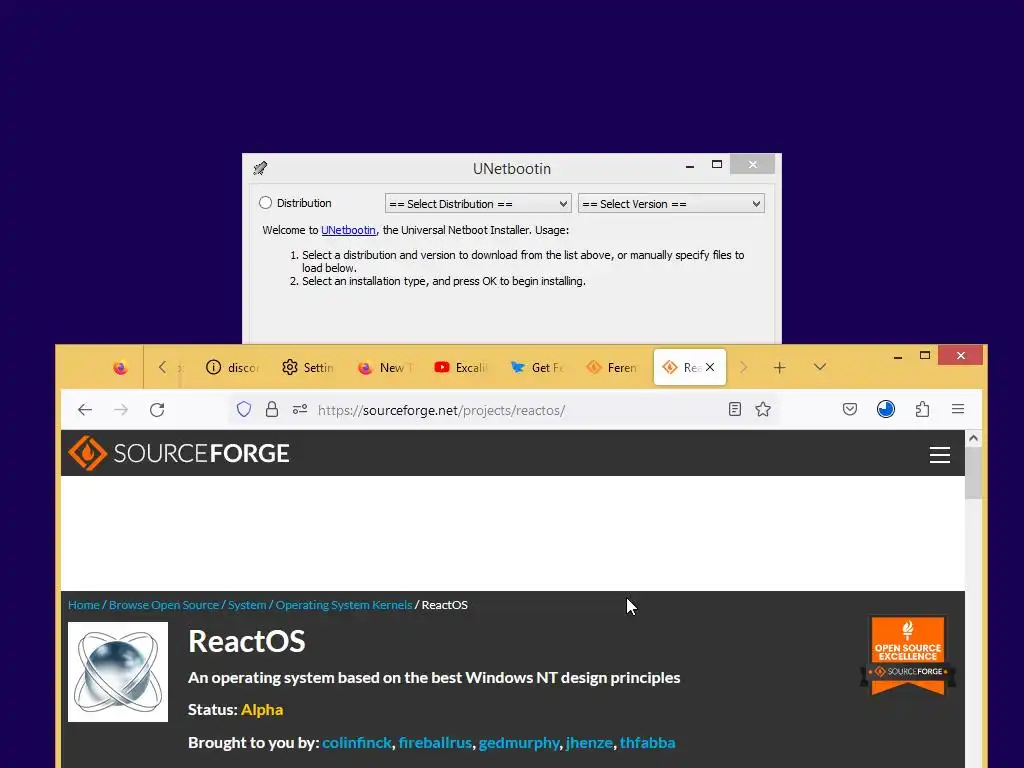Image resolution: width=1024 pixels, height=768 pixels.
Task: Open the Select Distribution dropdown in UNetbootin
Action: coord(478,204)
